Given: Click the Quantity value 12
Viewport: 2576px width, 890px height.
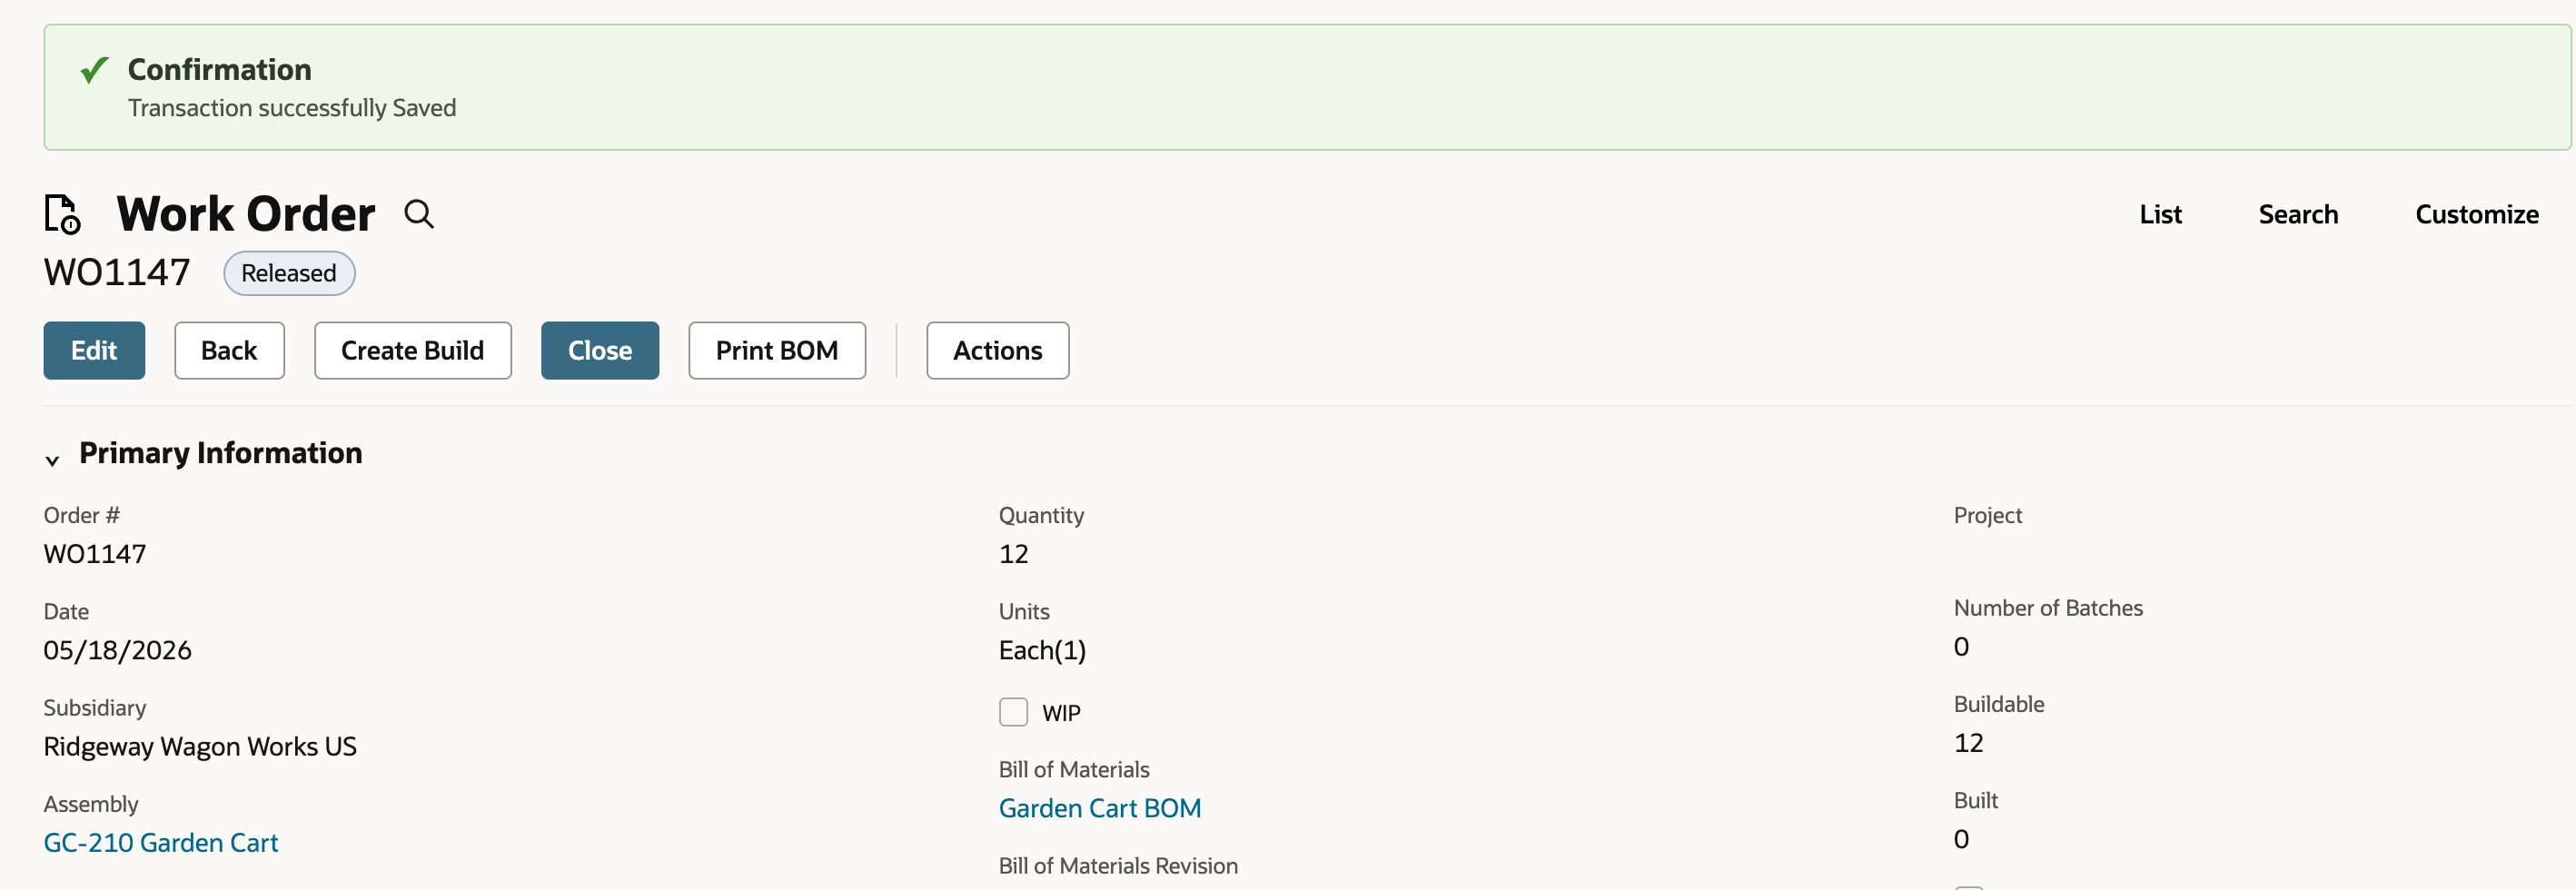Looking at the screenshot, I should click(1013, 554).
